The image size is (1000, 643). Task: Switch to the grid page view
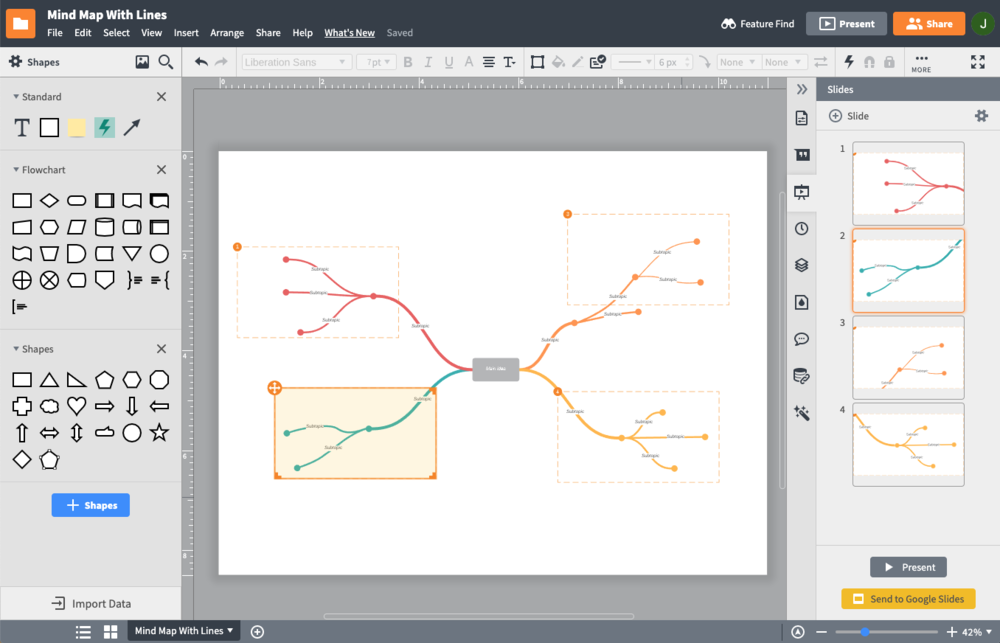point(111,631)
